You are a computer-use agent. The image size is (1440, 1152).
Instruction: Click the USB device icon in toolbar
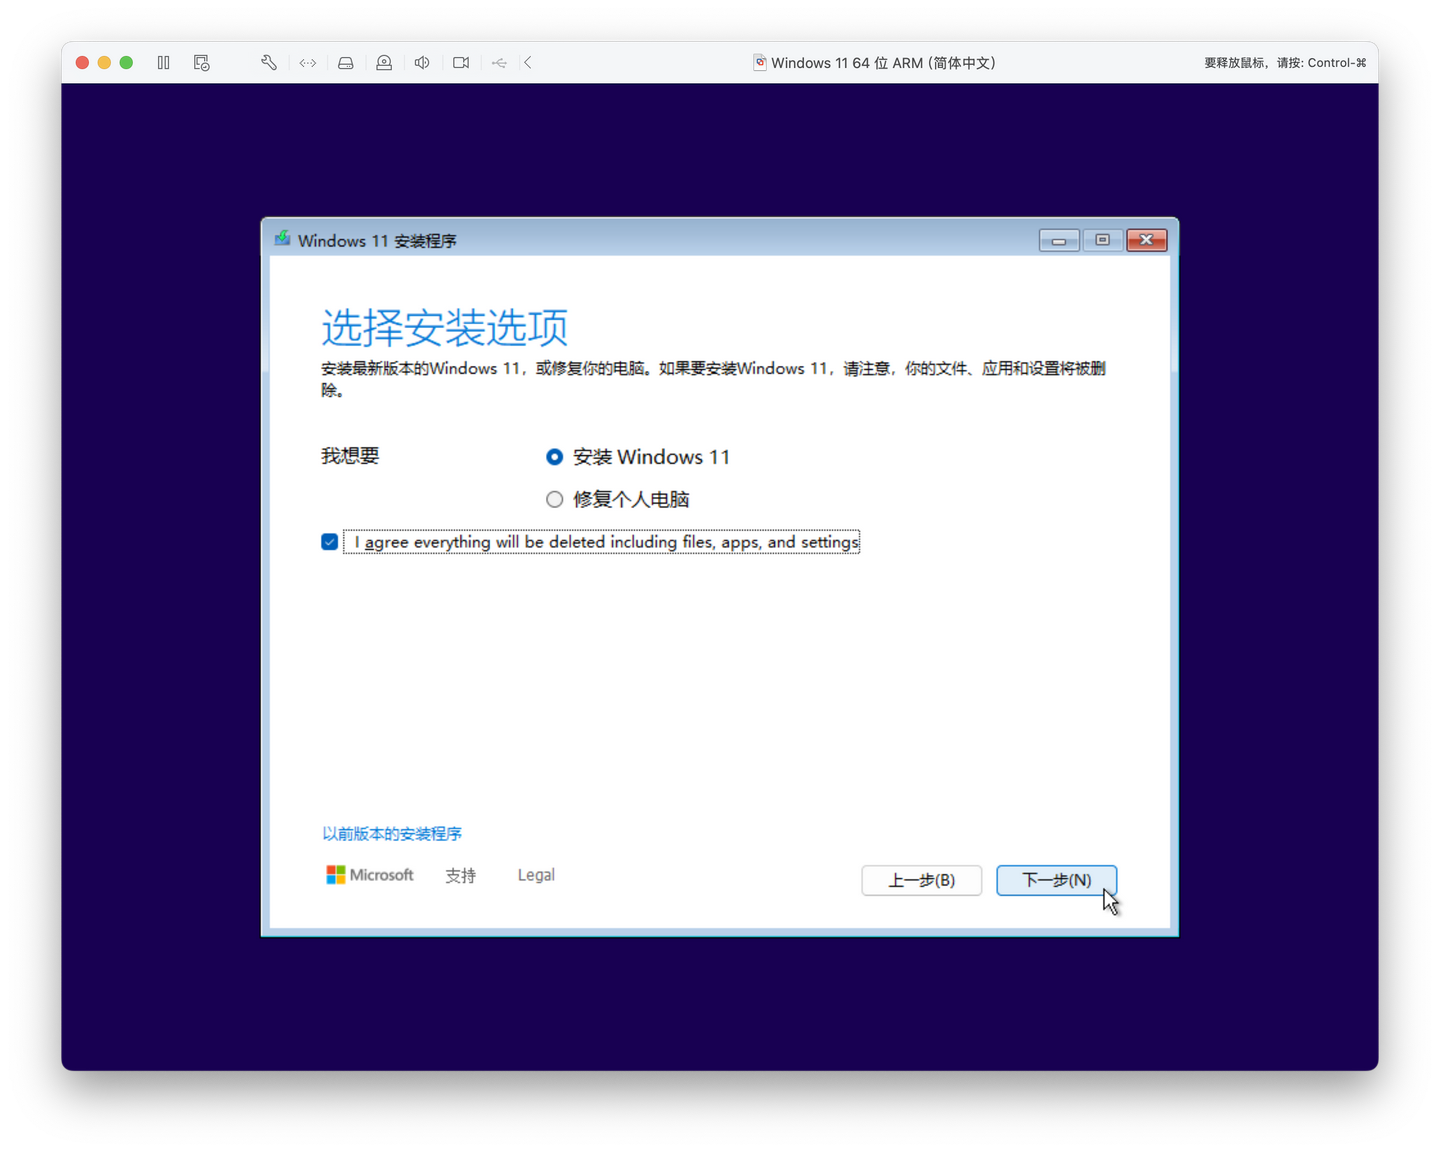point(499,63)
